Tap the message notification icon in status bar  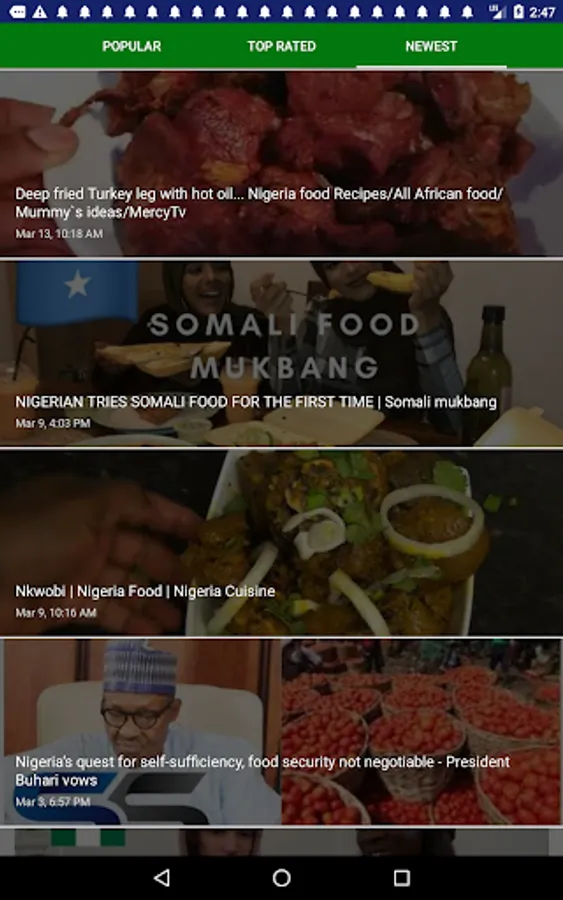tap(17, 12)
